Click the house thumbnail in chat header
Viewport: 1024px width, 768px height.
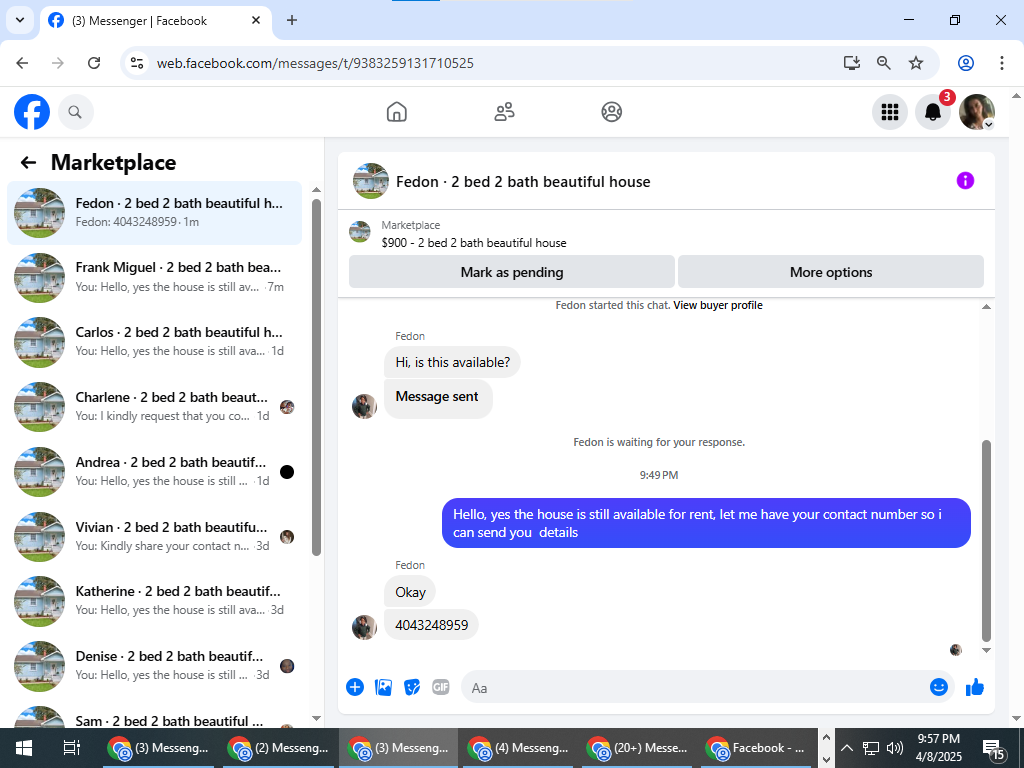pos(370,181)
